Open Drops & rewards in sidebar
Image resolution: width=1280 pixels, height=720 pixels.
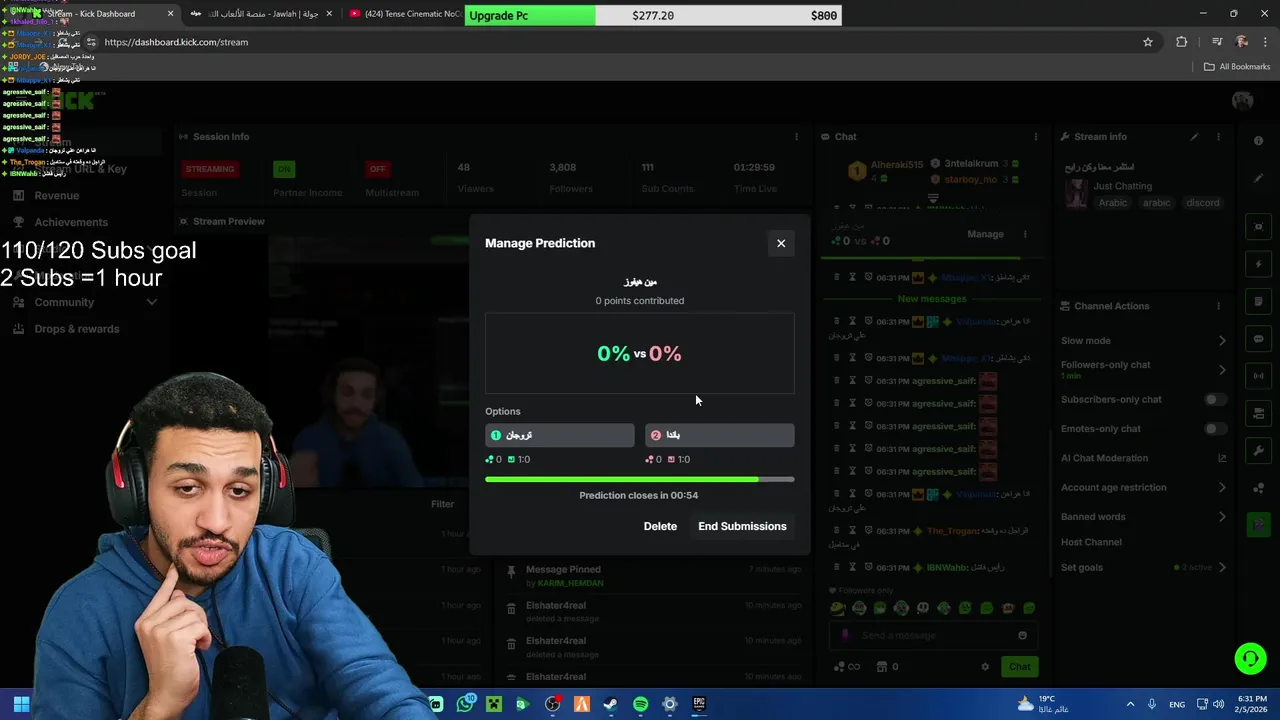[x=77, y=329]
